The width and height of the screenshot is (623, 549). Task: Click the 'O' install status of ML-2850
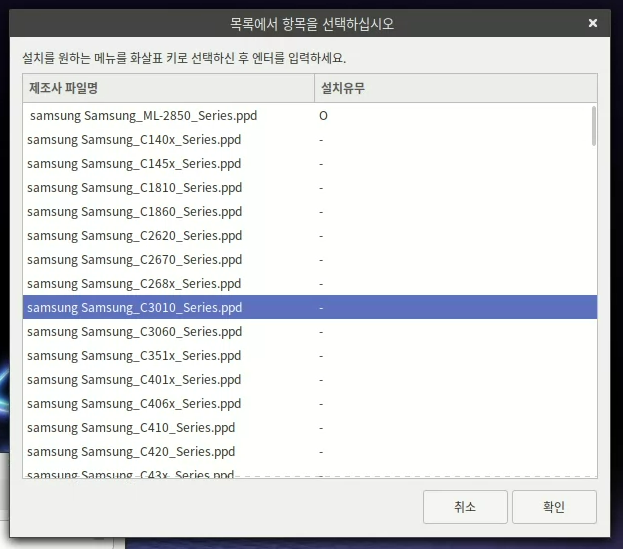(323, 116)
